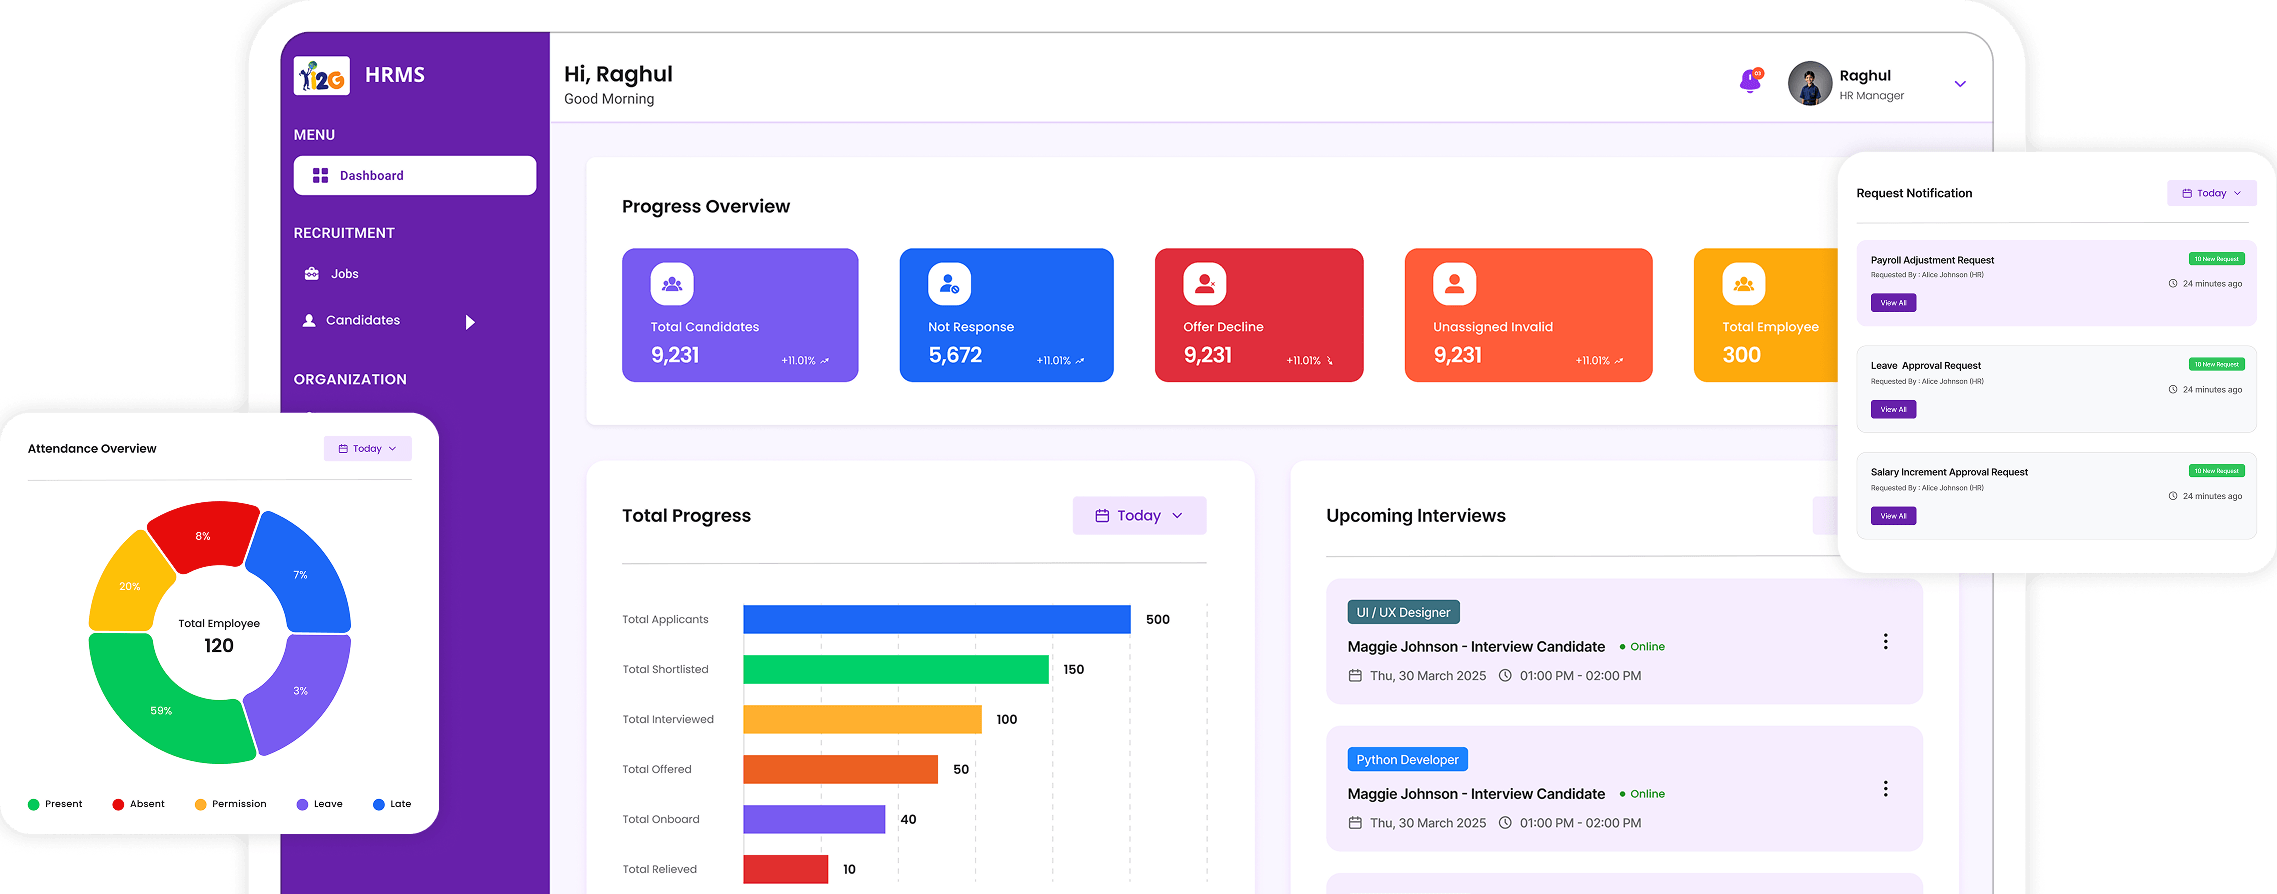
Task: Open Today dropdown in Attendance Overview
Action: click(367, 449)
